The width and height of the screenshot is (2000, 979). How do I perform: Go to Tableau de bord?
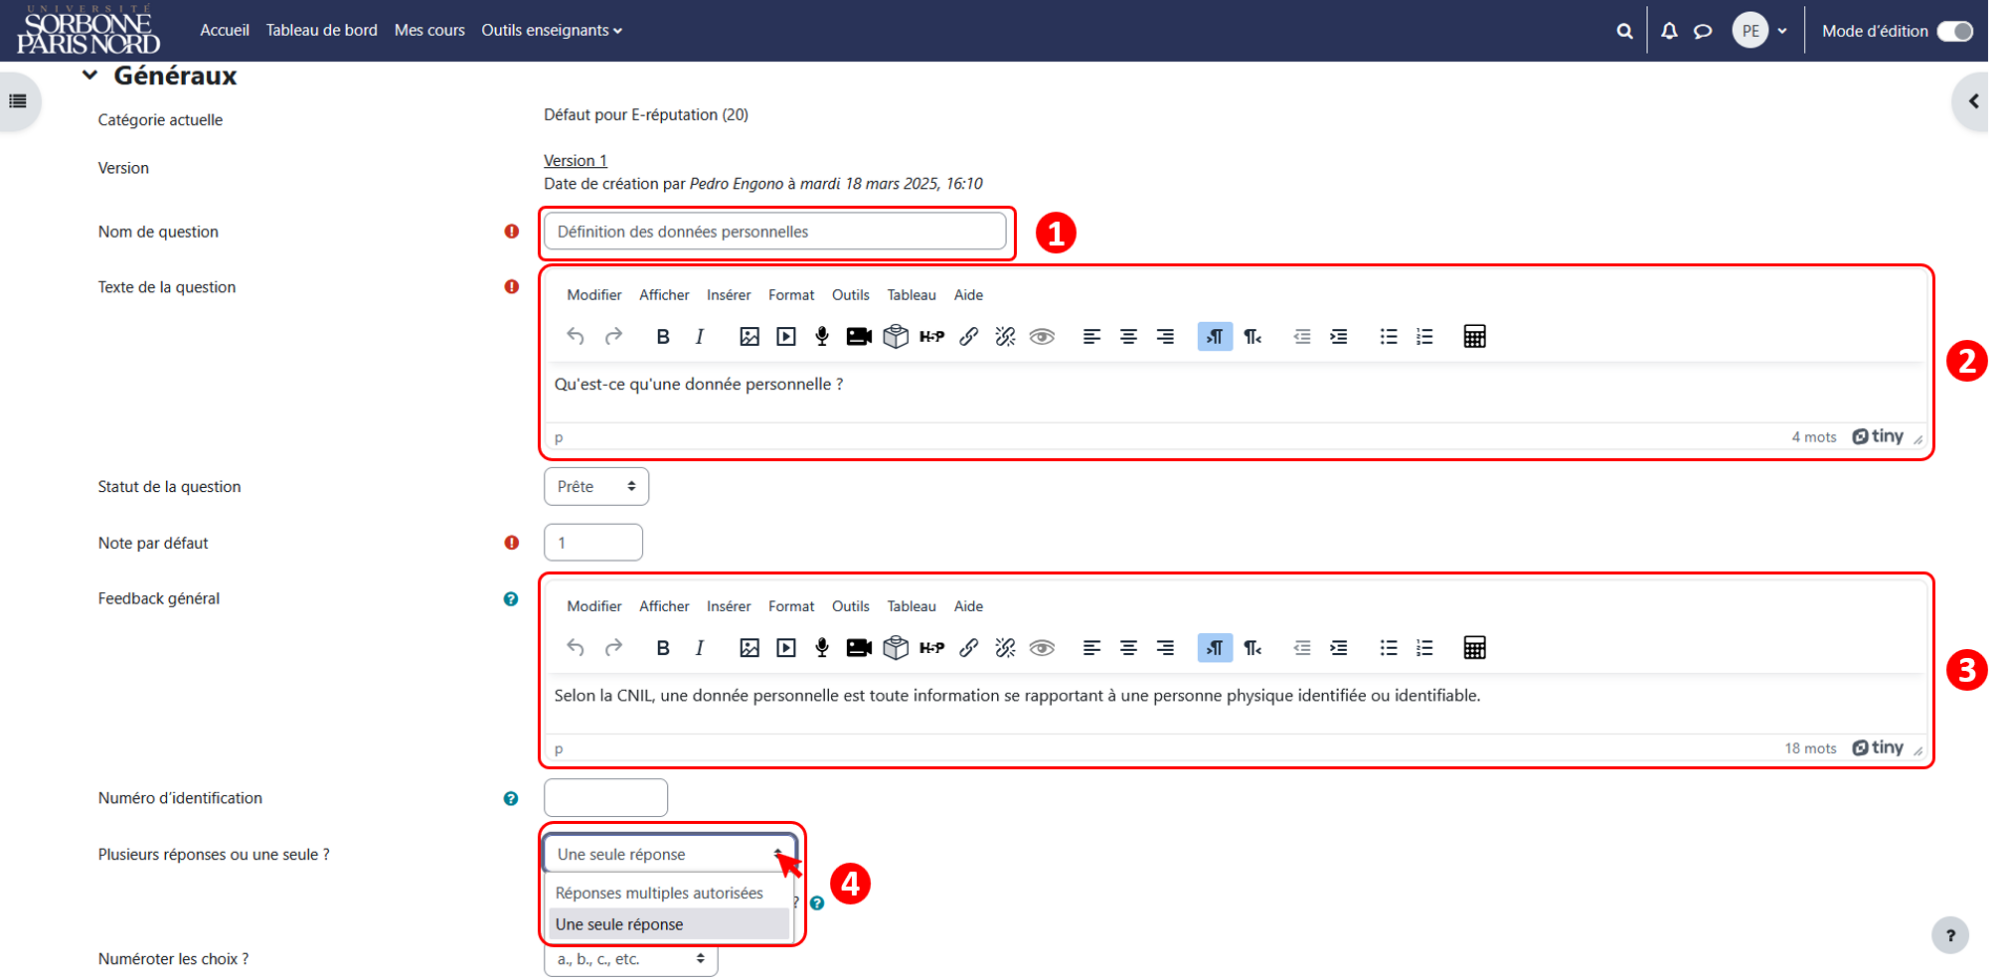[322, 30]
